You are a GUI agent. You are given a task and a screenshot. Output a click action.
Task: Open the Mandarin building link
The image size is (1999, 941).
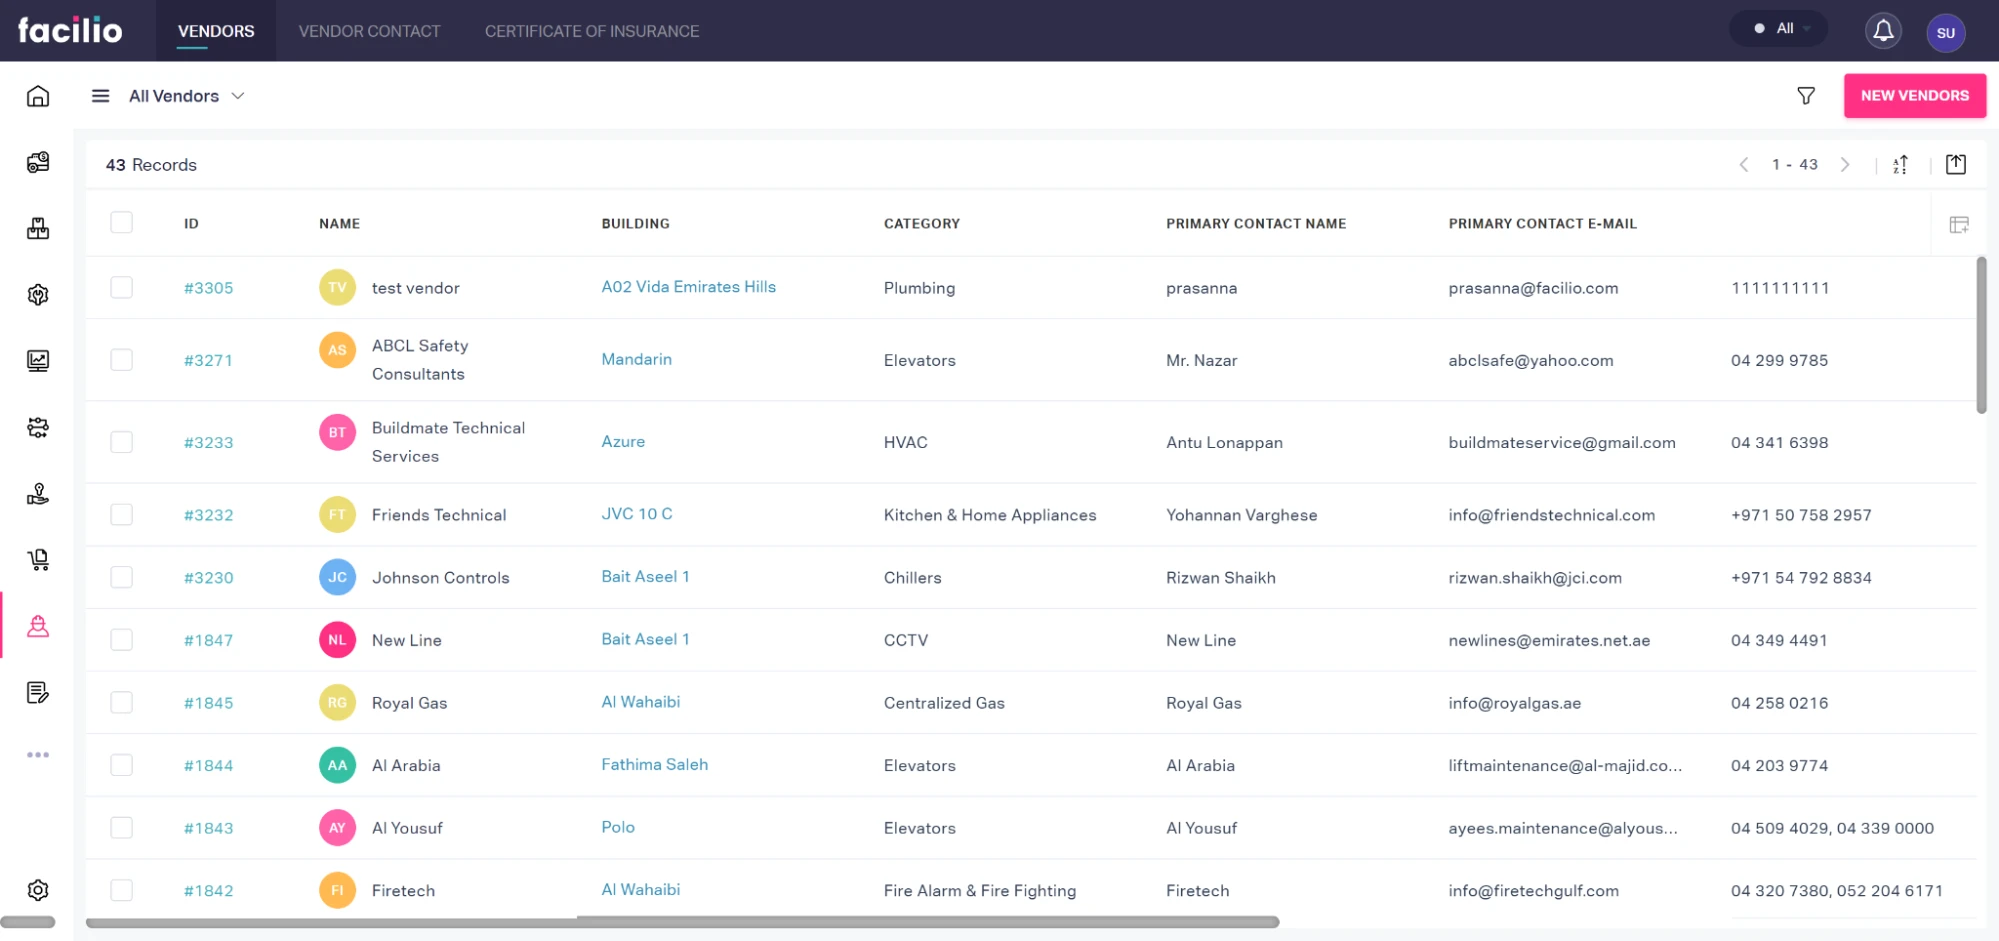[636, 359]
